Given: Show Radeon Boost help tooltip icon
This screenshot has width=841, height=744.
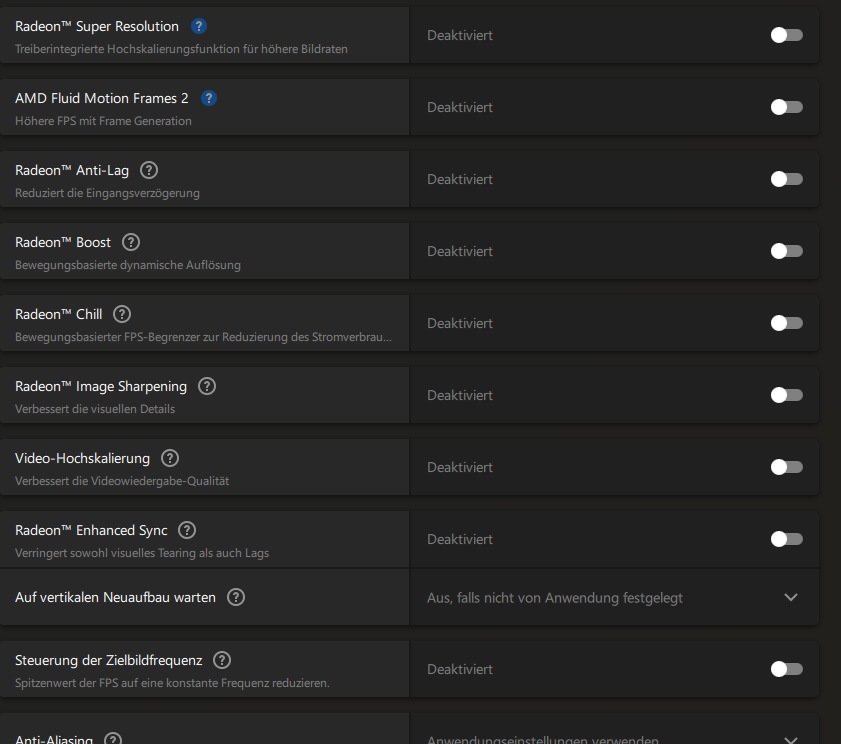Looking at the screenshot, I should 131,242.
